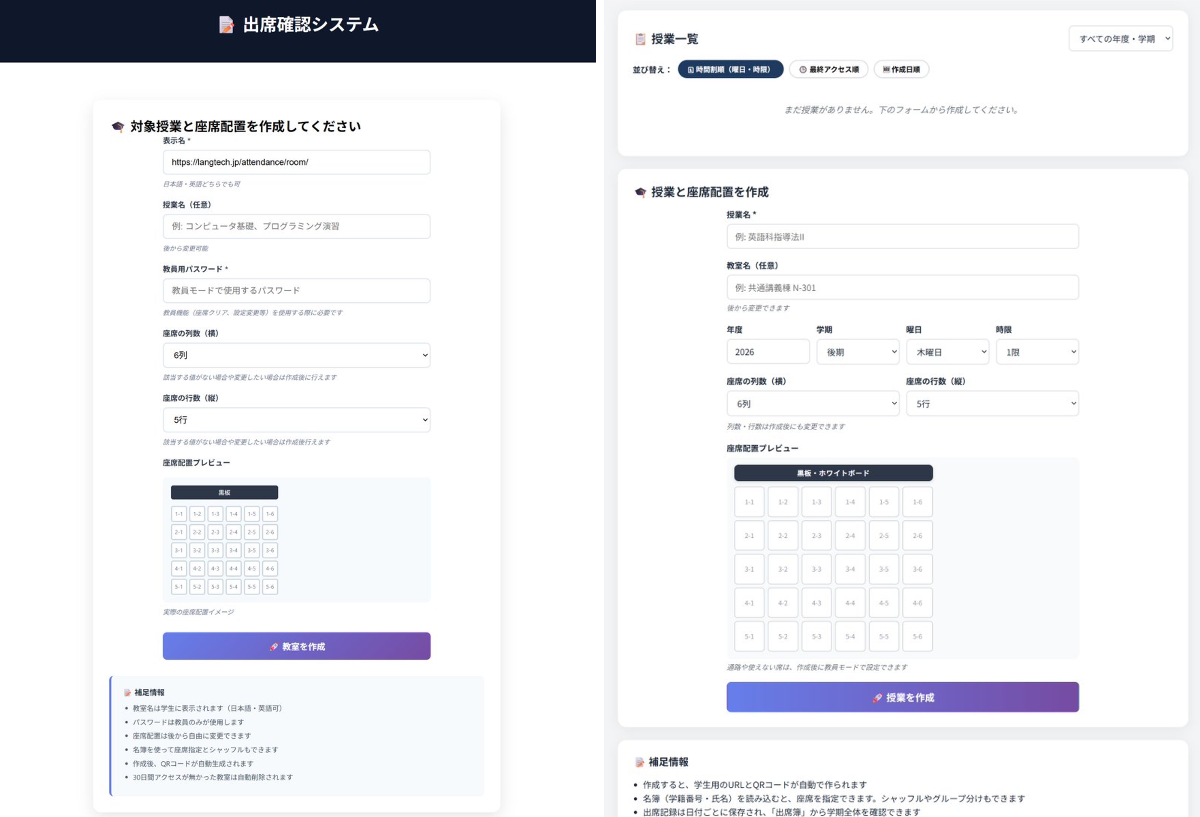This screenshot has height=817, width=1200.
Task: Click seat 3-3 in the left page preview
Action: click(215, 550)
